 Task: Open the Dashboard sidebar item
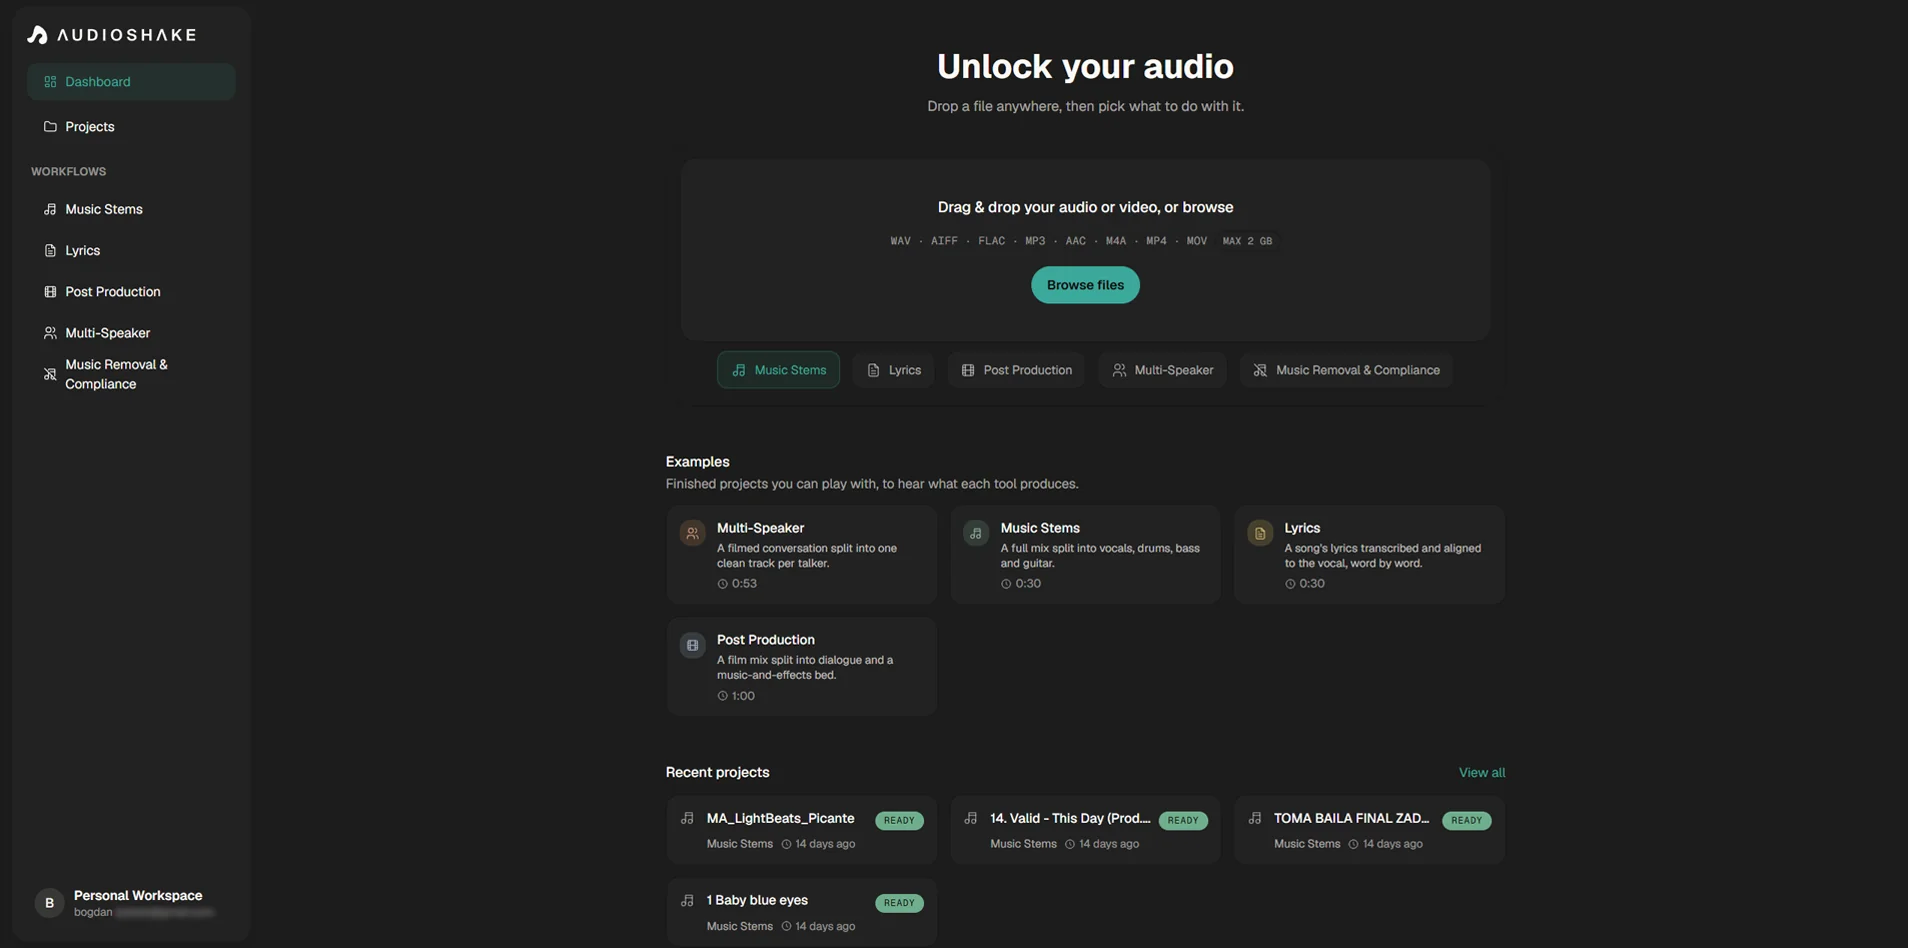click(131, 82)
